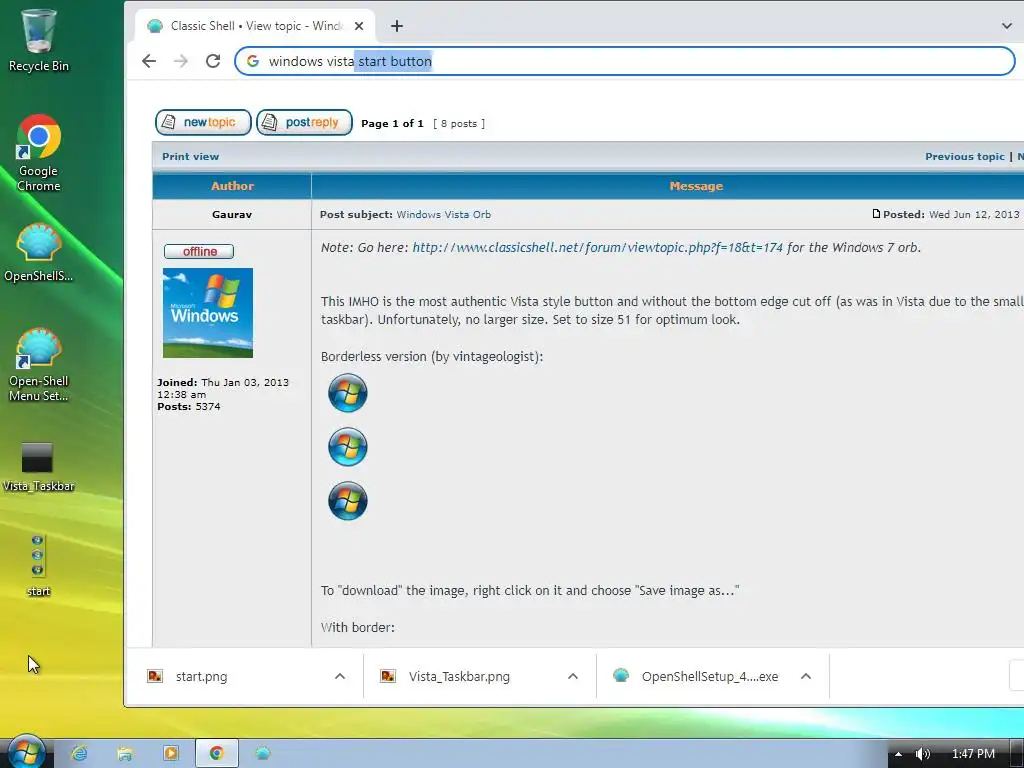This screenshot has height=768, width=1024.
Task: Open the downloaded start.png file
Action: coord(201,677)
